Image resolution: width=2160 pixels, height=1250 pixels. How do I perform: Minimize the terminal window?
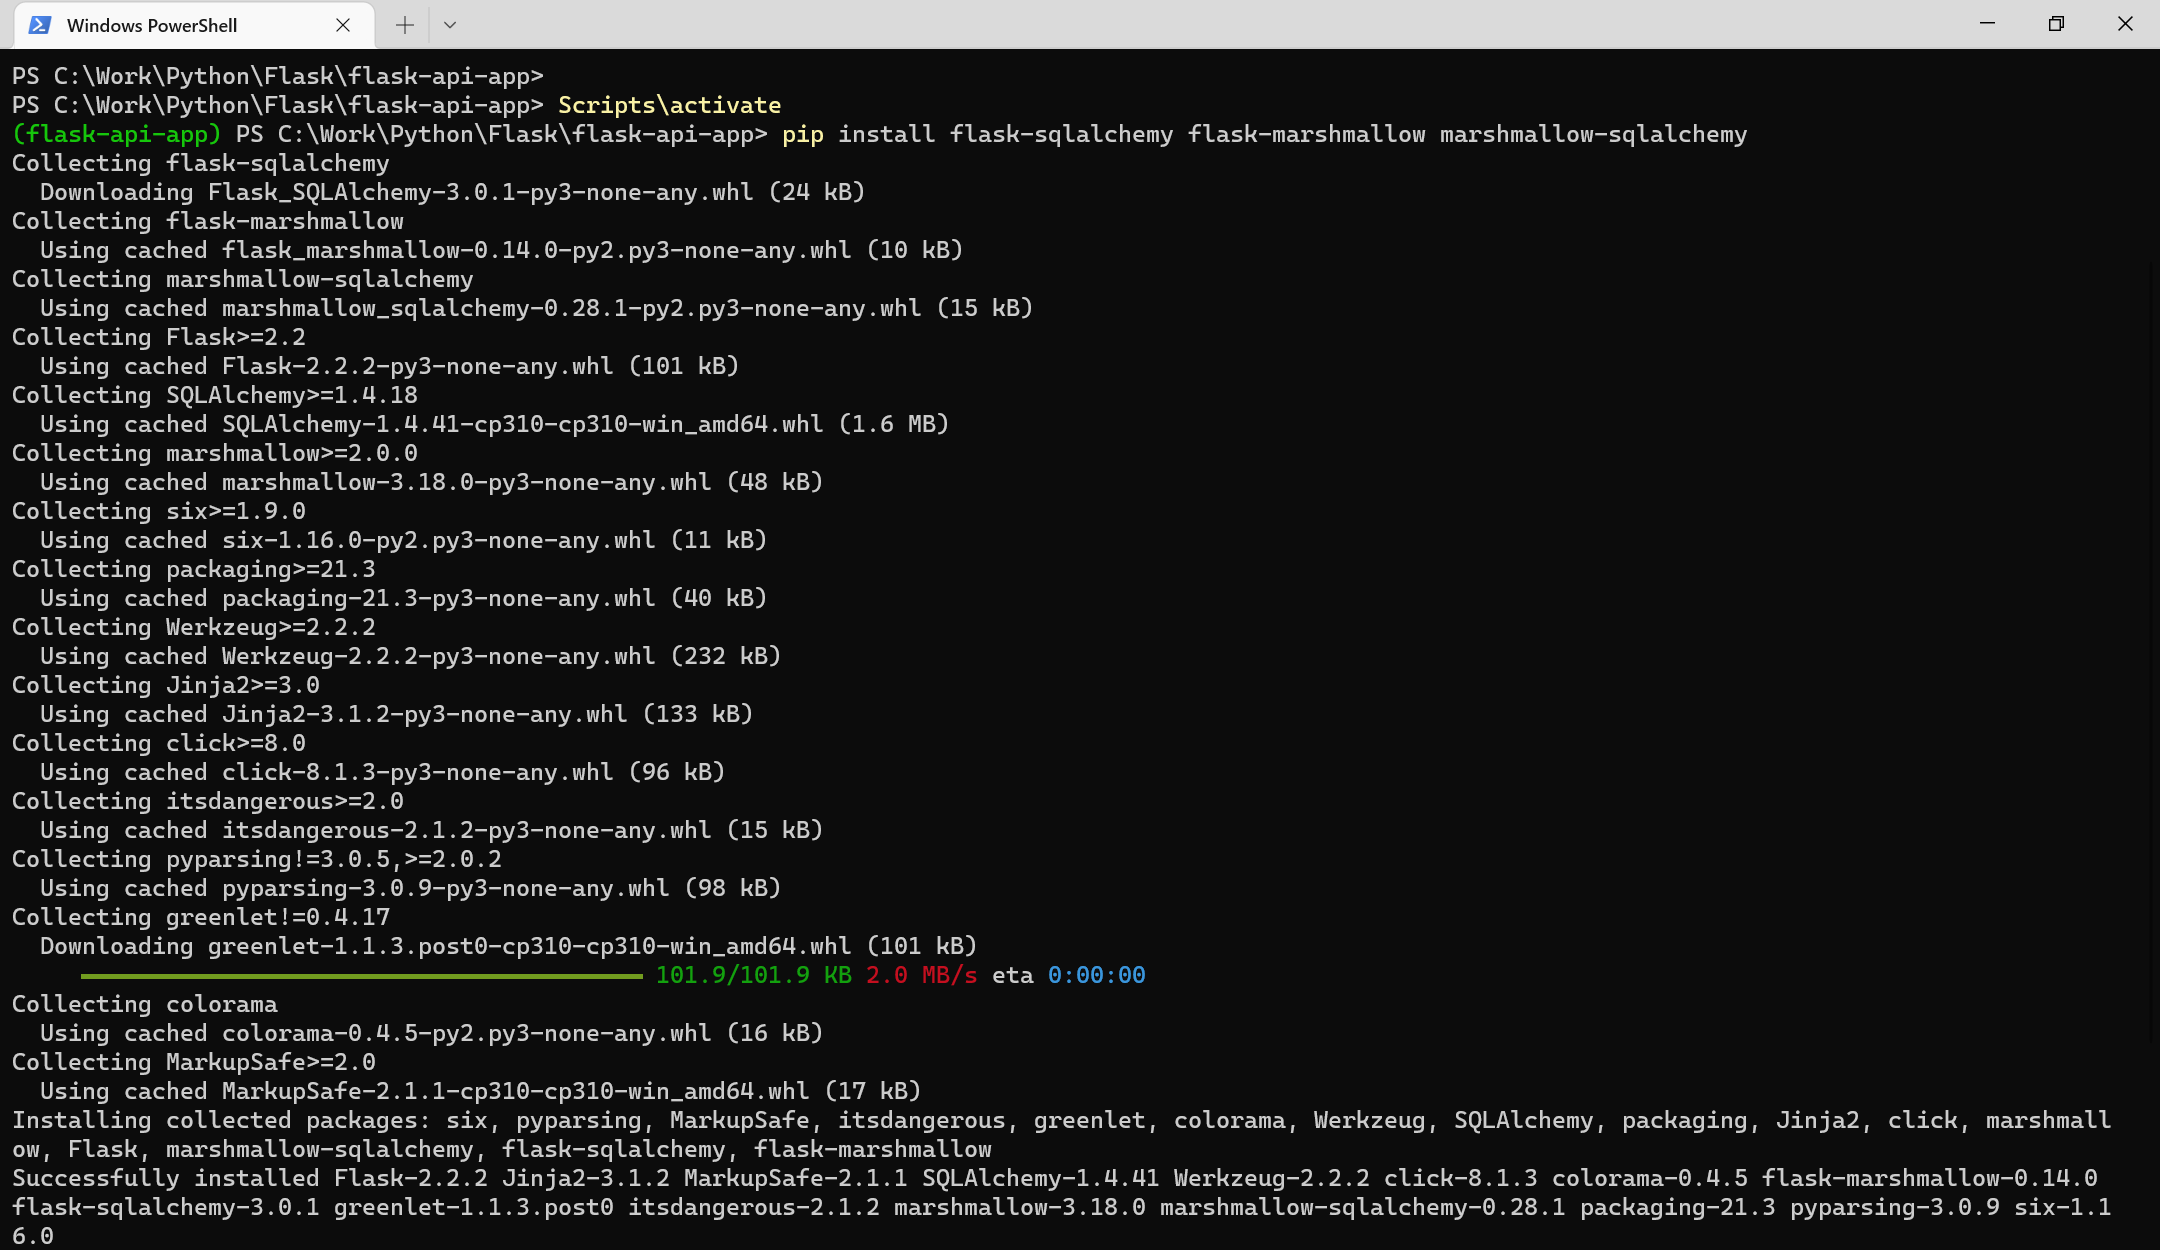pyautogui.click(x=1987, y=24)
